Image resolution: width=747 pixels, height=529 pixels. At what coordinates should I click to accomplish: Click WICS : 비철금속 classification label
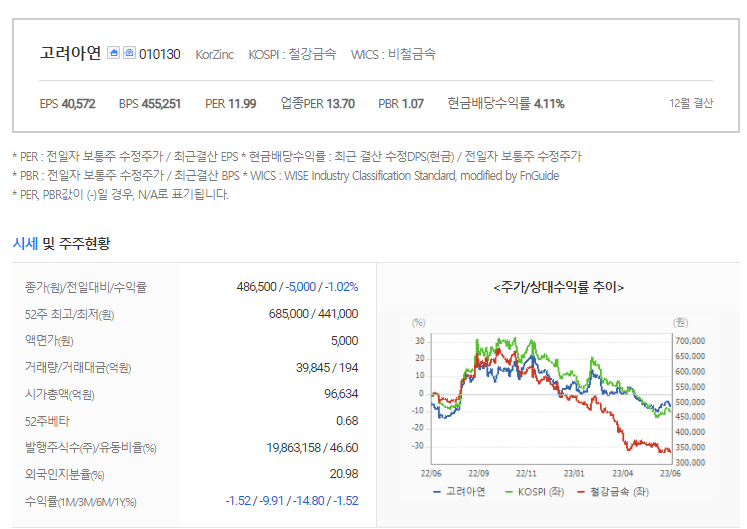393,54
